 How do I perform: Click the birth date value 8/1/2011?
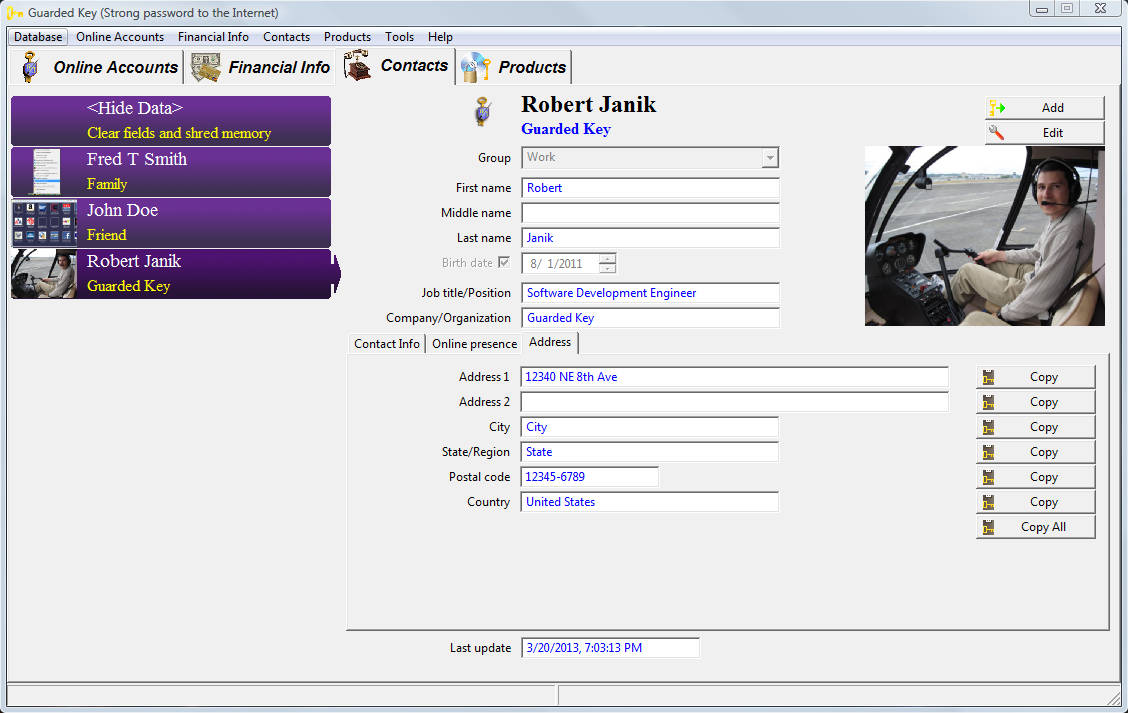(556, 263)
